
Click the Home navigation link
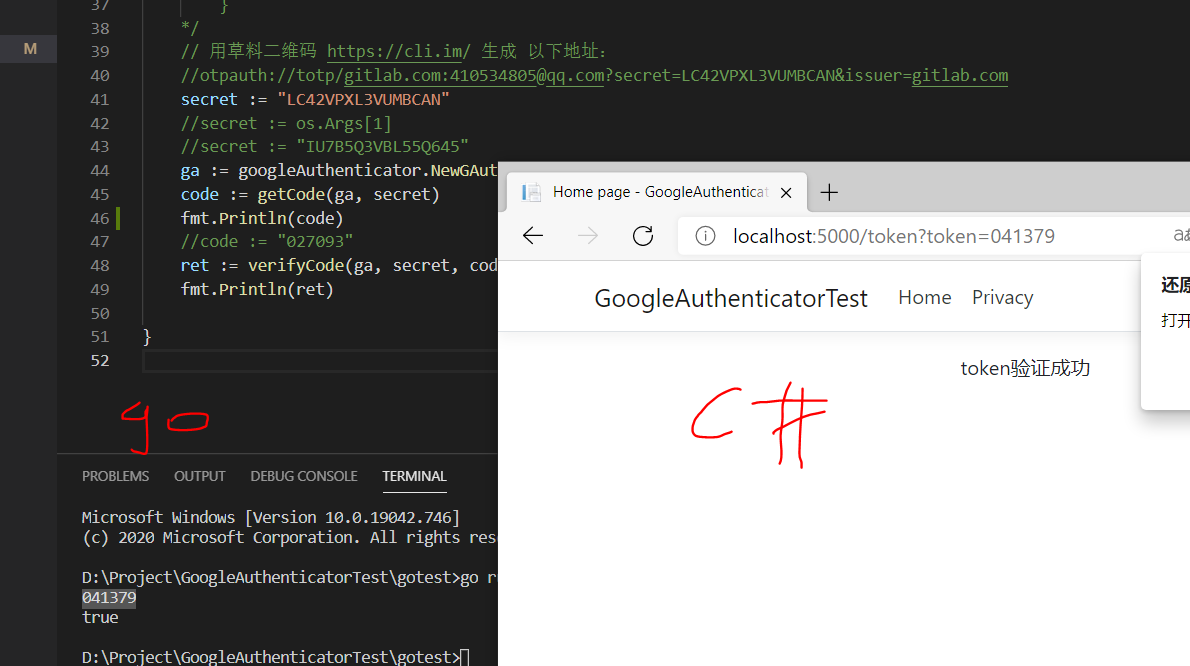pyautogui.click(x=924, y=297)
